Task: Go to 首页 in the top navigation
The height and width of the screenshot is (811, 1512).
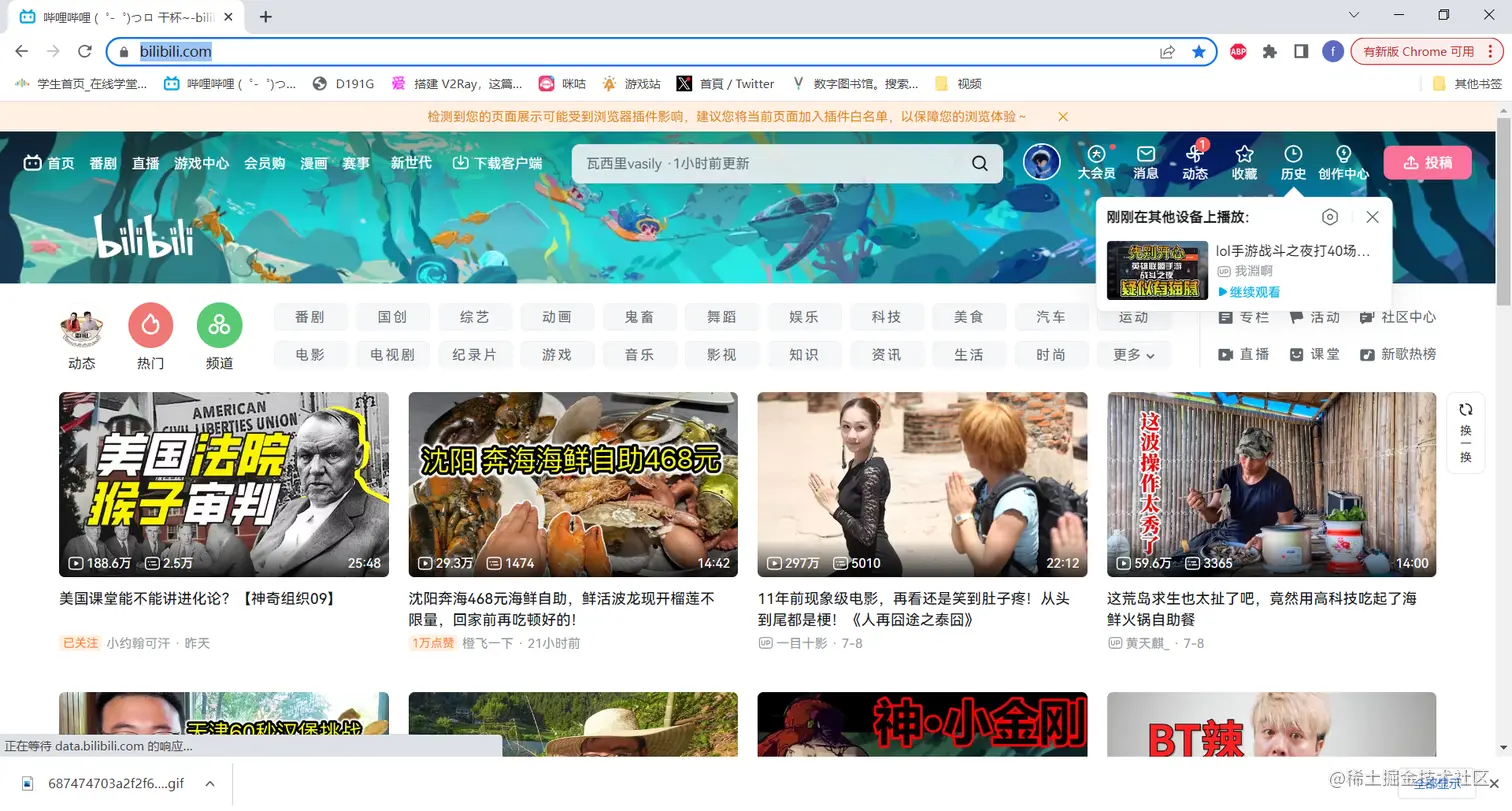Action: click(x=49, y=163)
